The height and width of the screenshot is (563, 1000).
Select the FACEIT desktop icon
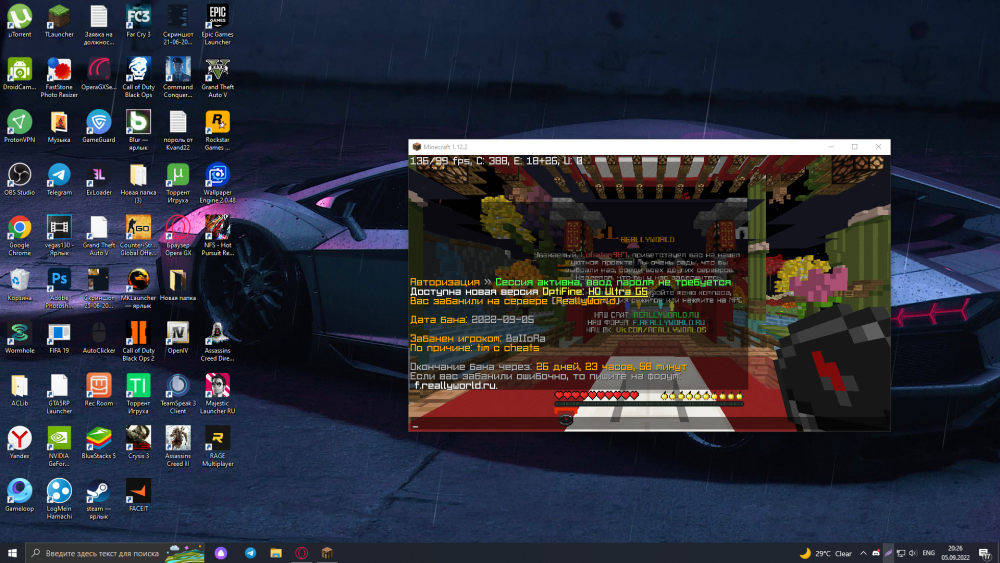point(138,496)
